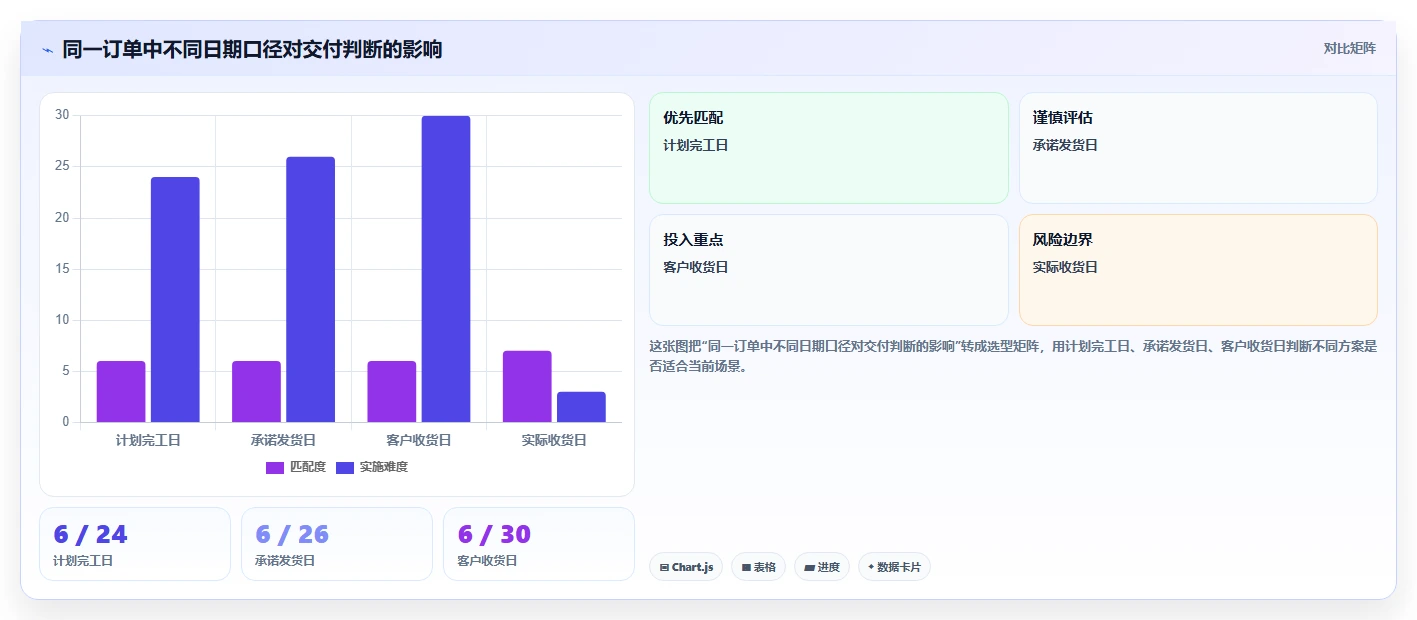The width and height of the screenshot is (1417, 620).
Task: Click 客户收货日 text in the 投入重点 card
Action: point(696,267)
